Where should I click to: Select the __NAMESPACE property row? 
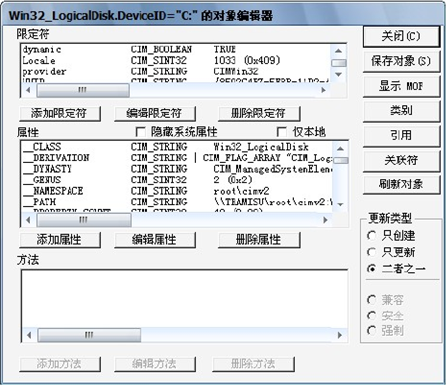click(x=177, y=191)
